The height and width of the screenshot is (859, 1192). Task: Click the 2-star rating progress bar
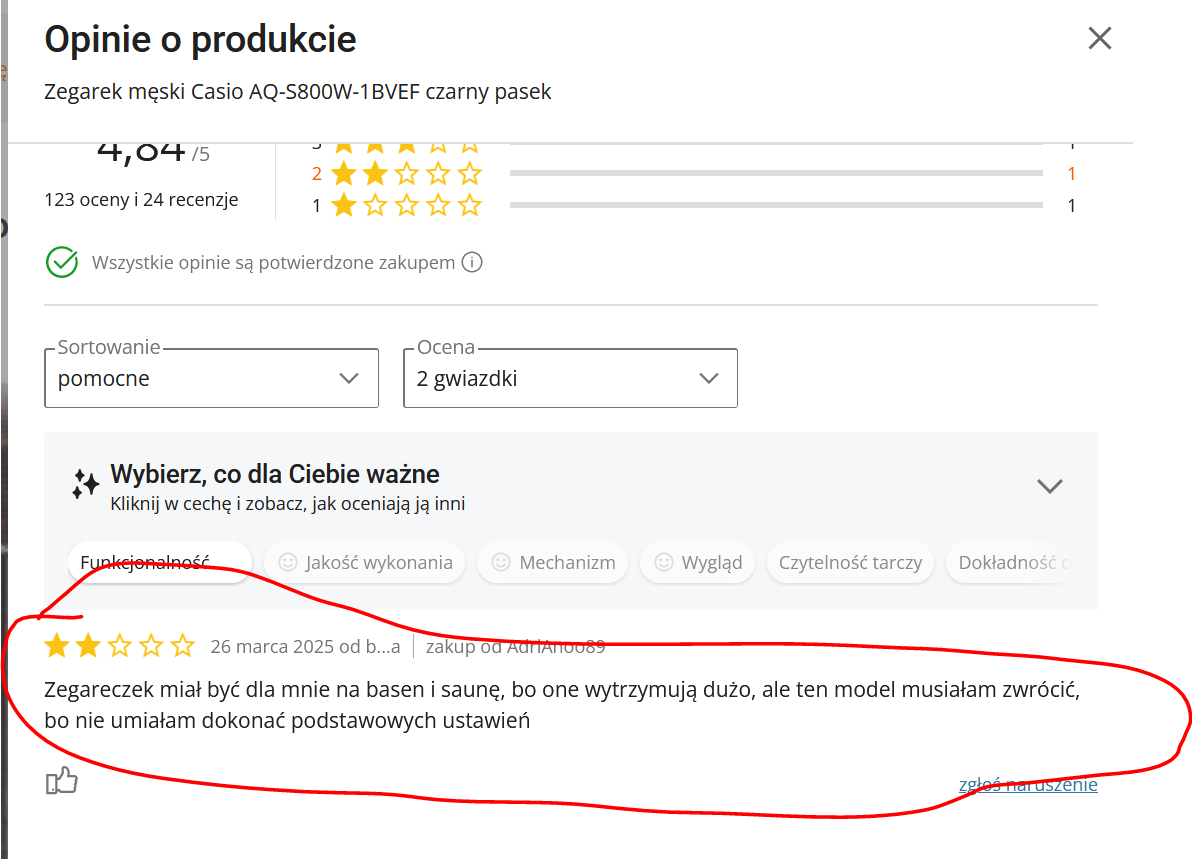(x=775, y=174)
